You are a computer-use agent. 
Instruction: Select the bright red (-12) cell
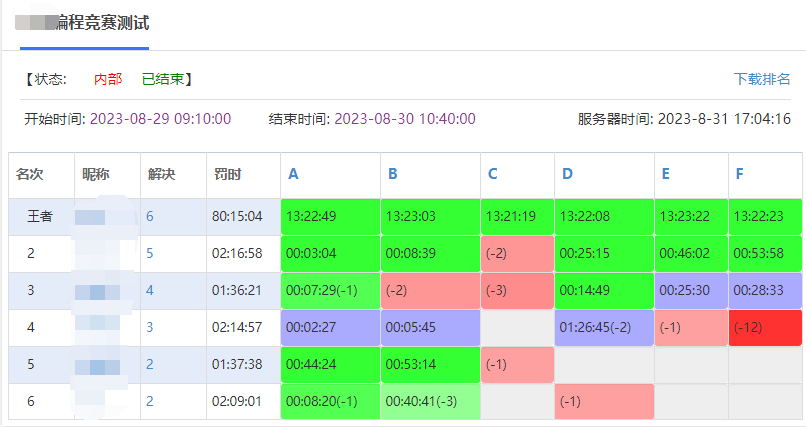pyautogui.click(x=765, y=327)
